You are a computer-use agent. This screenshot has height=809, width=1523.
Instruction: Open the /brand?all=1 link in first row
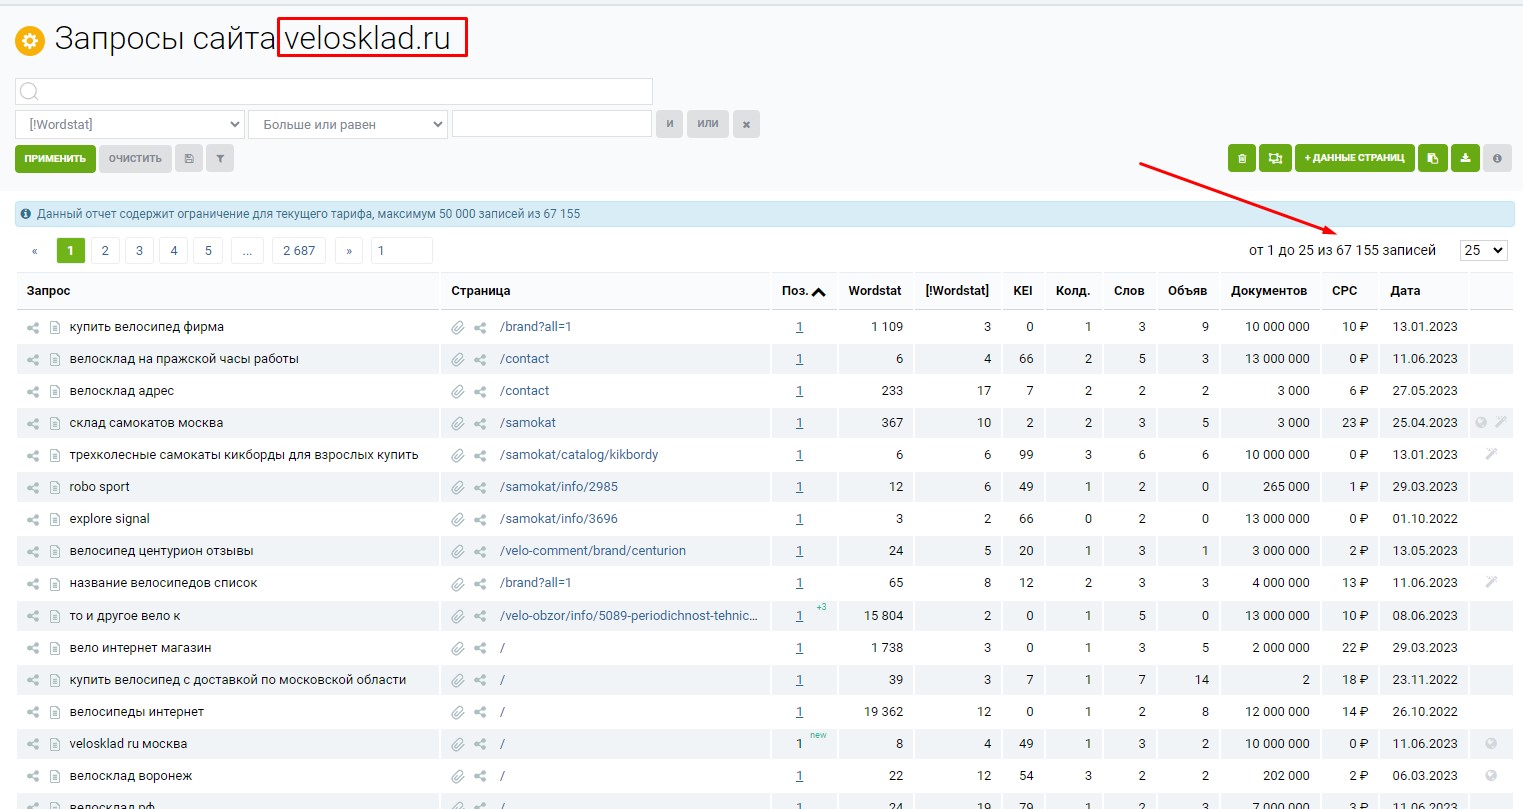click(536, 327)
